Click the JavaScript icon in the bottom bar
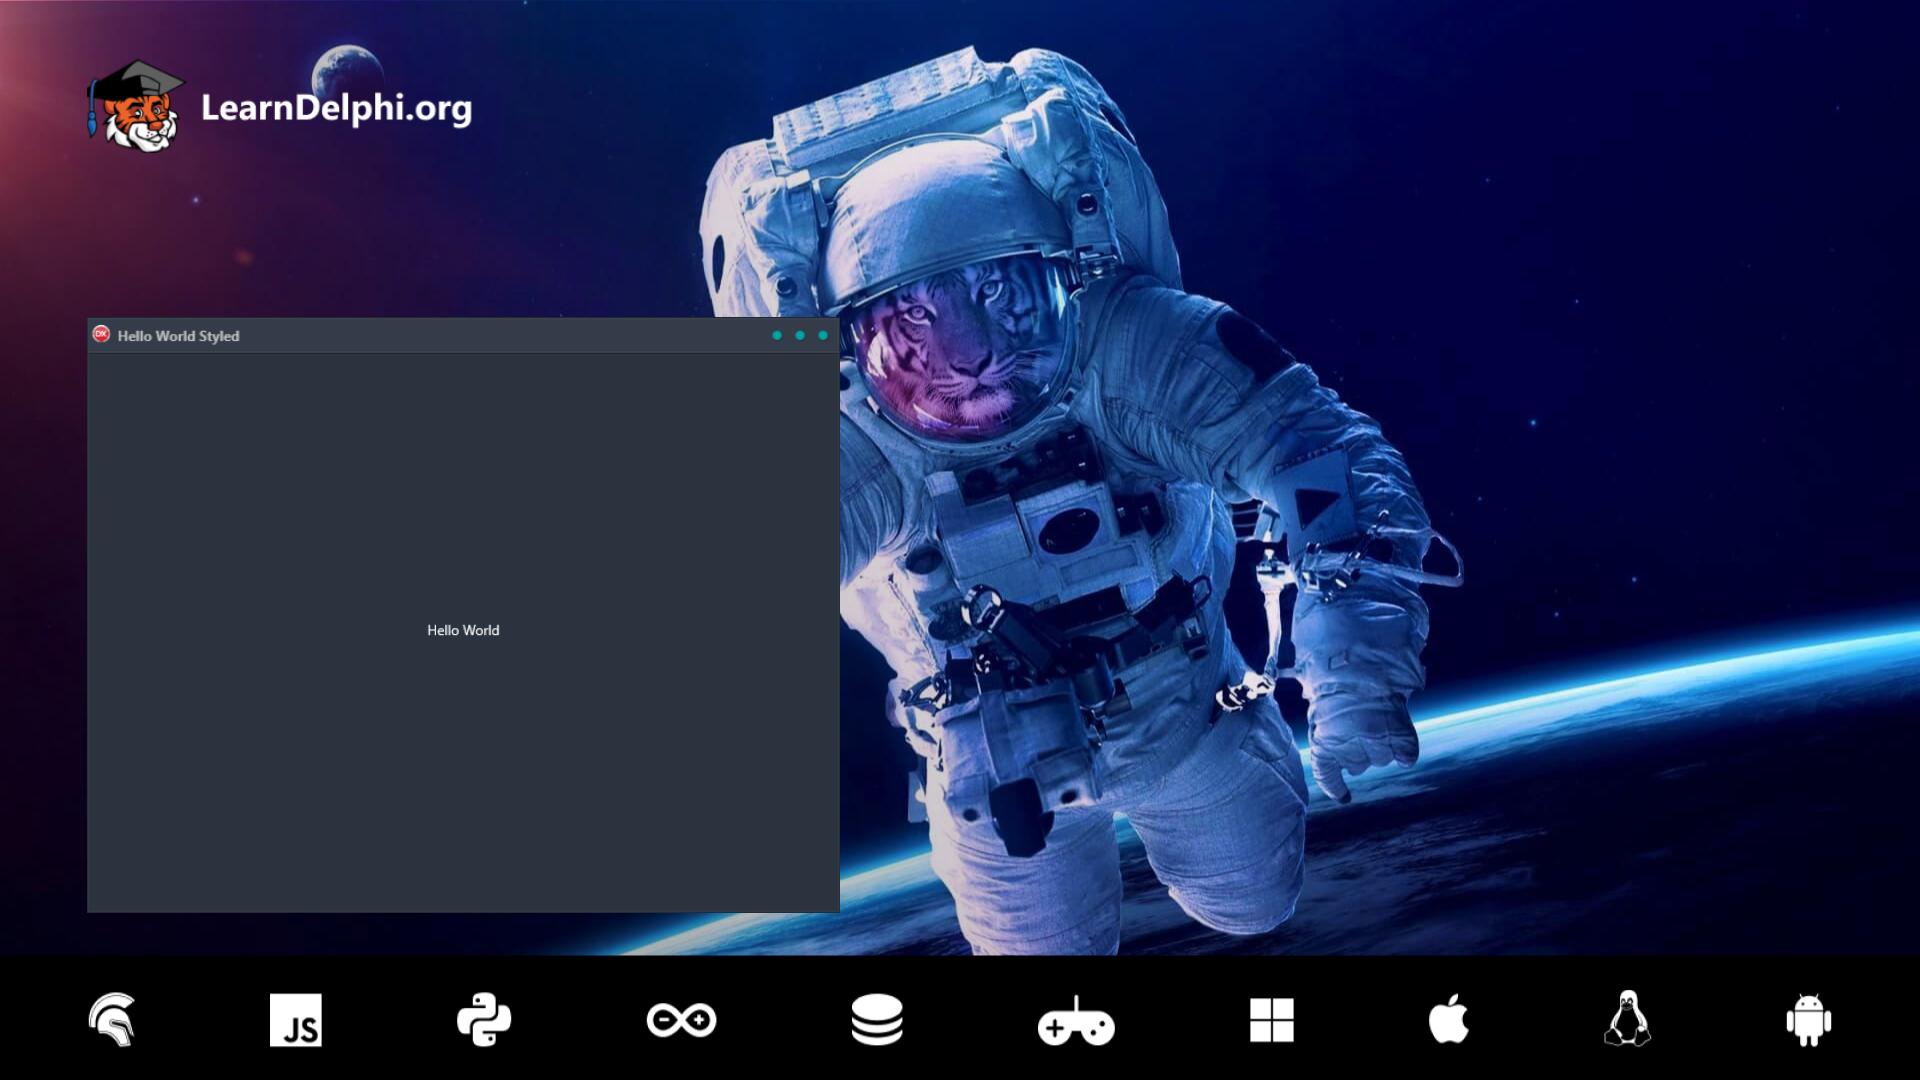Screen dimensions: 1920x1080 coord(297,1020)
